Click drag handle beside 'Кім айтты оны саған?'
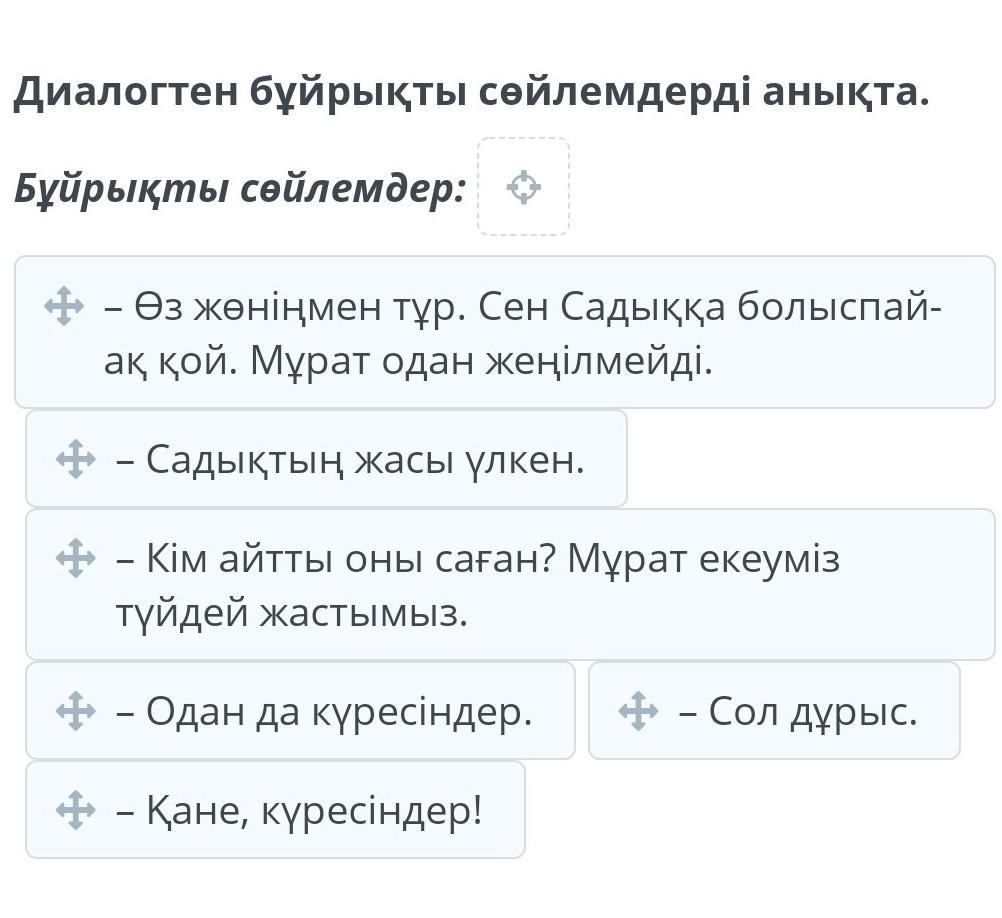The width and height of the screenshot is (1002, 918). (75, 558)
